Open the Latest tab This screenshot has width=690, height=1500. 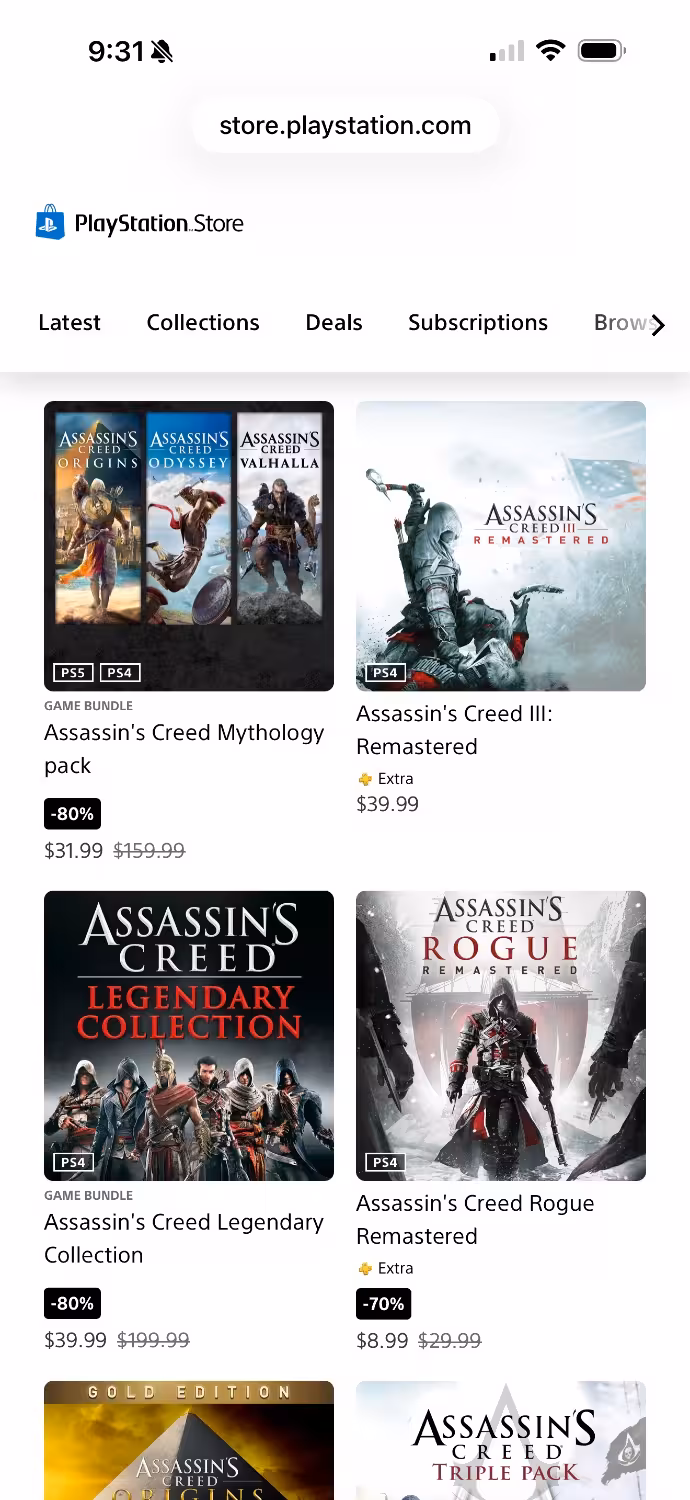(69, 323)
